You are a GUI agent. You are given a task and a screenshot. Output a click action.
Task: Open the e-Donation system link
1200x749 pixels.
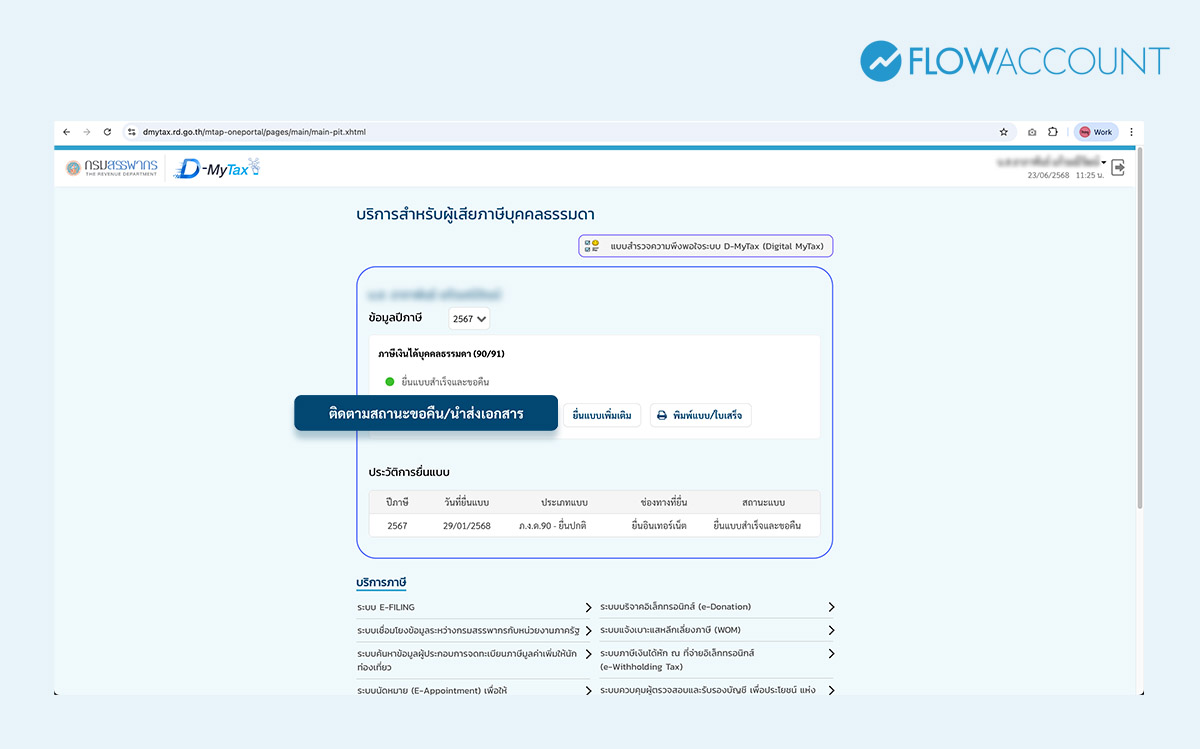click(x=675, y=607)
